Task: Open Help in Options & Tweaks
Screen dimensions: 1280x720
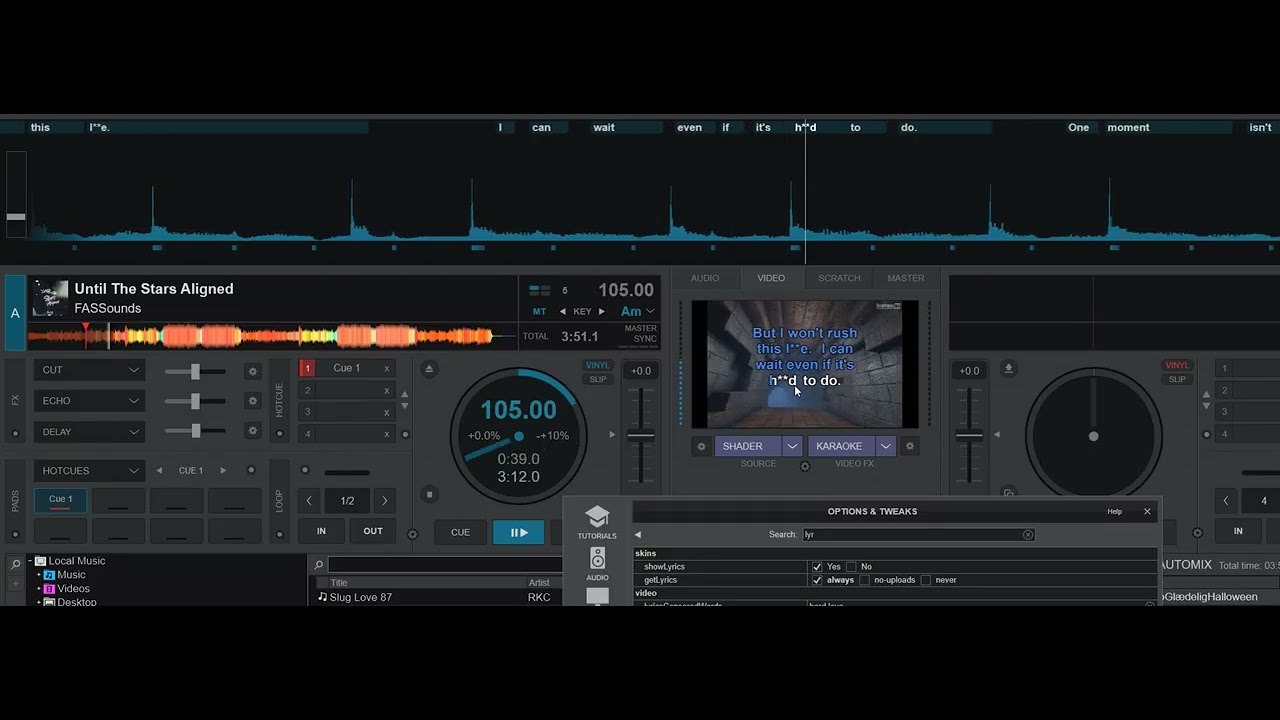Action: tap(1114, 512)
